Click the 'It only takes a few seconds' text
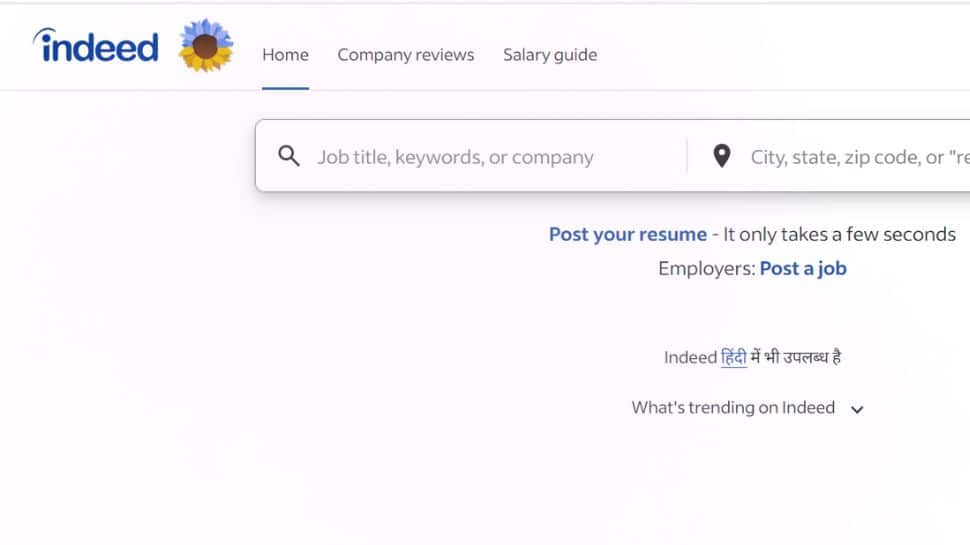Viewport: 970px width, 545px height. tap(839, 235)
